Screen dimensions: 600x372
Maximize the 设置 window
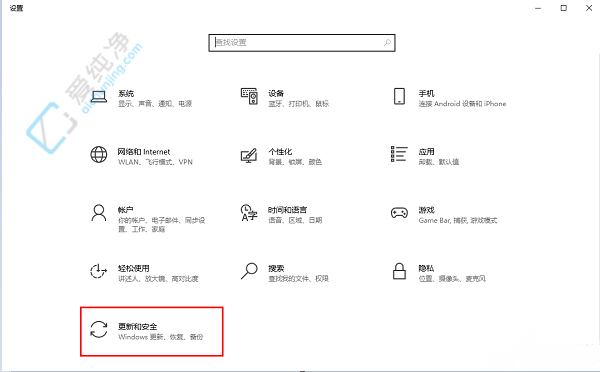tap(564, 8)
